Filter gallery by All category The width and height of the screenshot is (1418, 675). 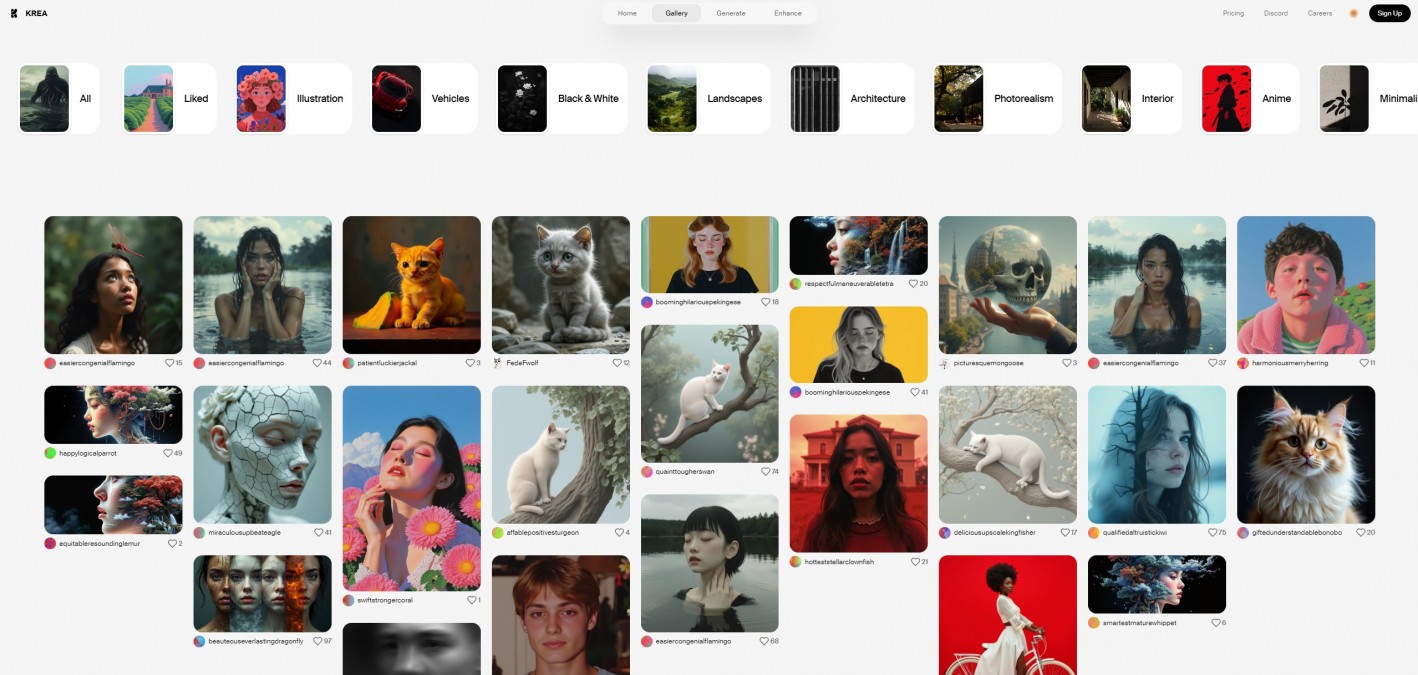pos(59,99)
